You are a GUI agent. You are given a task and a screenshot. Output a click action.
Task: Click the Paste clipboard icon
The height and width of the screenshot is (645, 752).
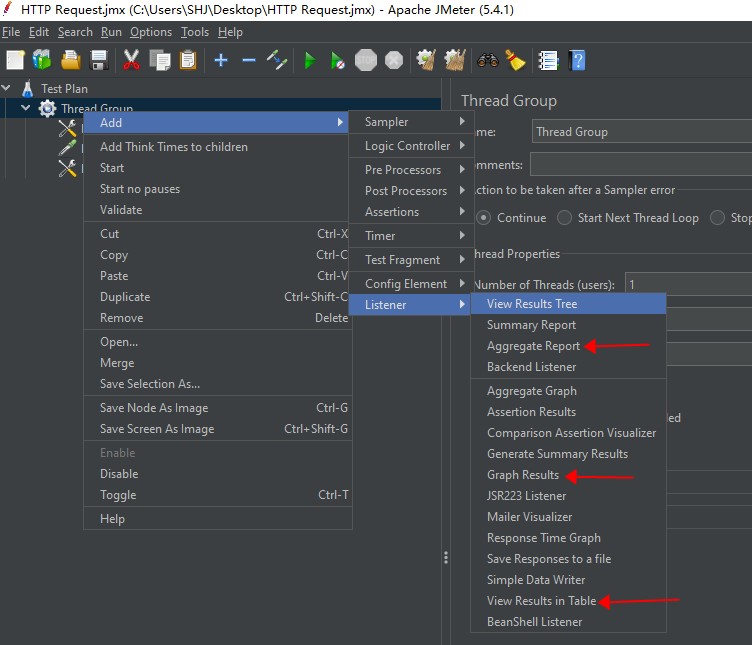[x=188, y=60]
